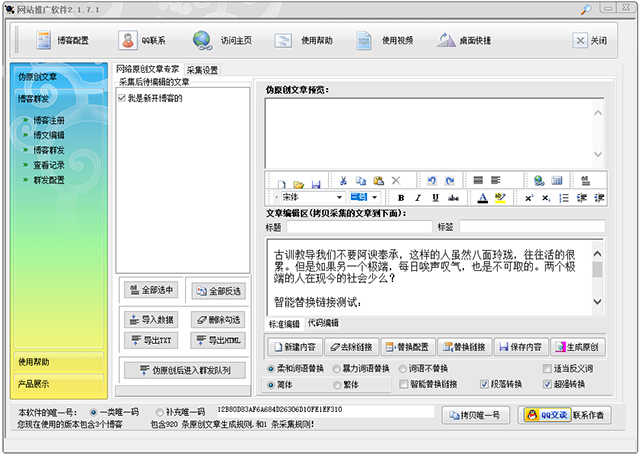Click the 标题 input field
The width and height of the screenshot is (640, 456).
[x=359, y=227]
